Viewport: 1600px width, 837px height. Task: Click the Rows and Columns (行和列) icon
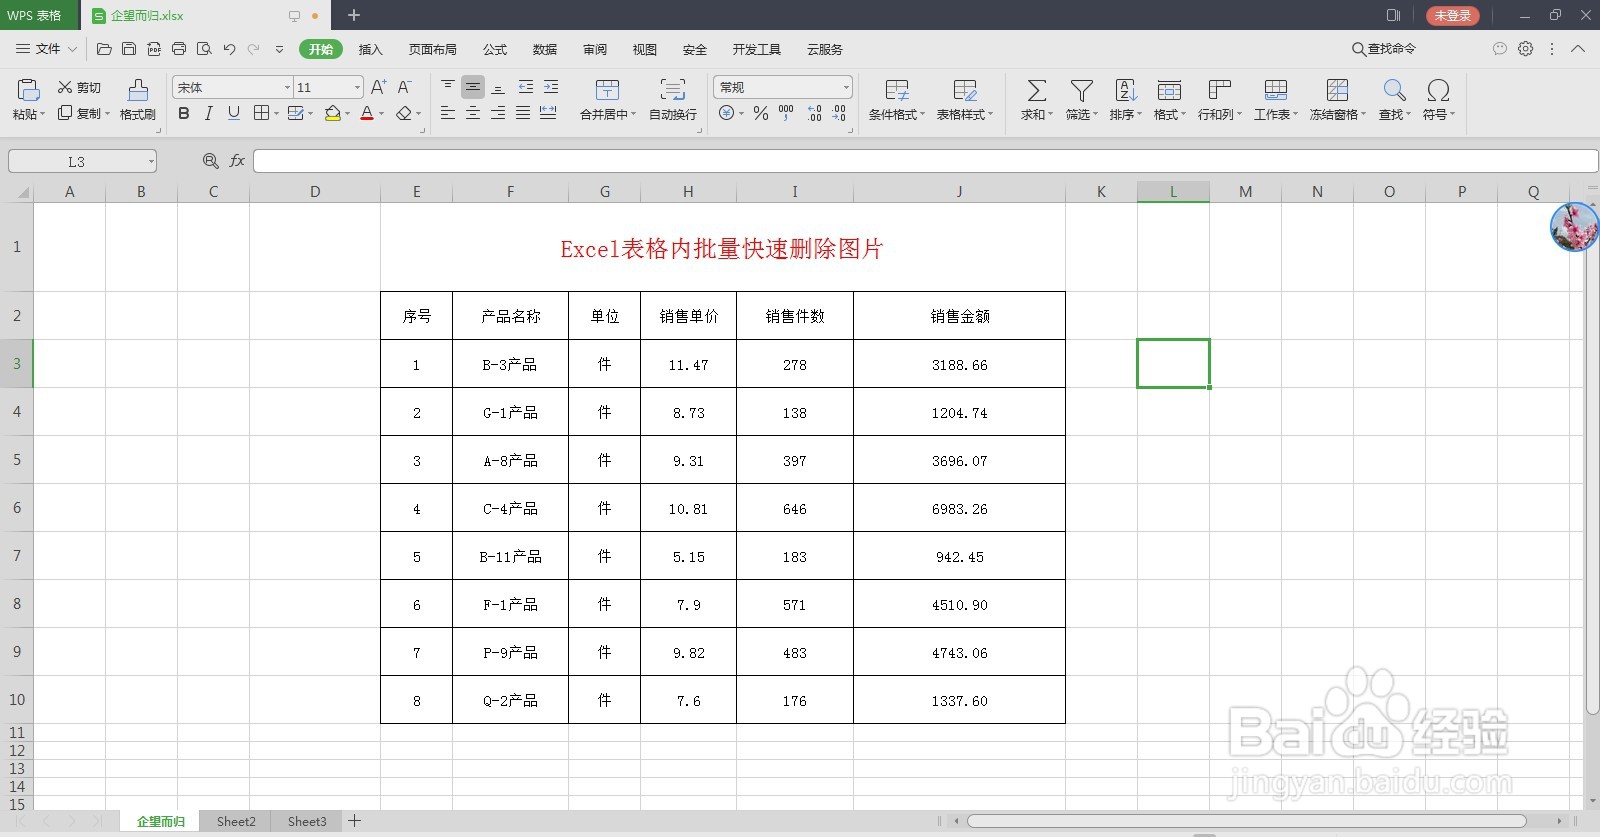pos(1219,90)
